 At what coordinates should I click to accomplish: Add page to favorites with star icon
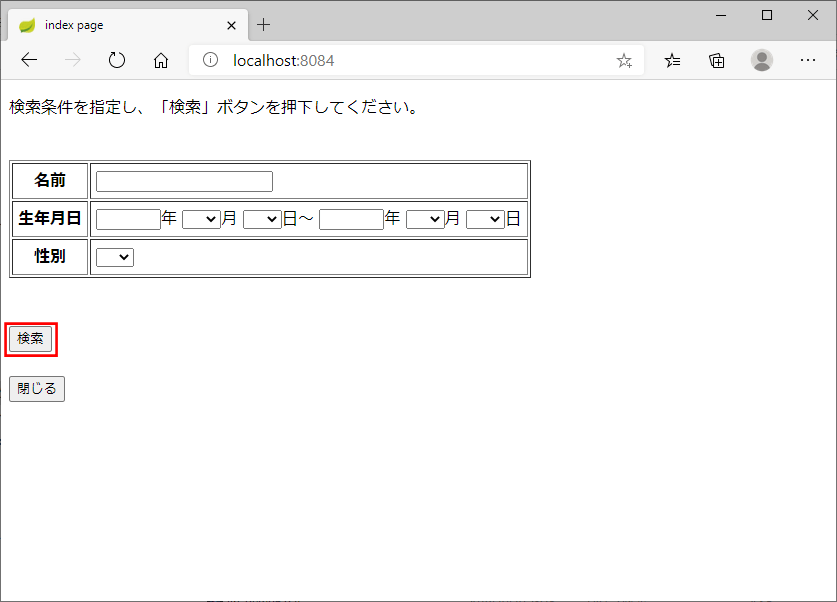point(624,60)
